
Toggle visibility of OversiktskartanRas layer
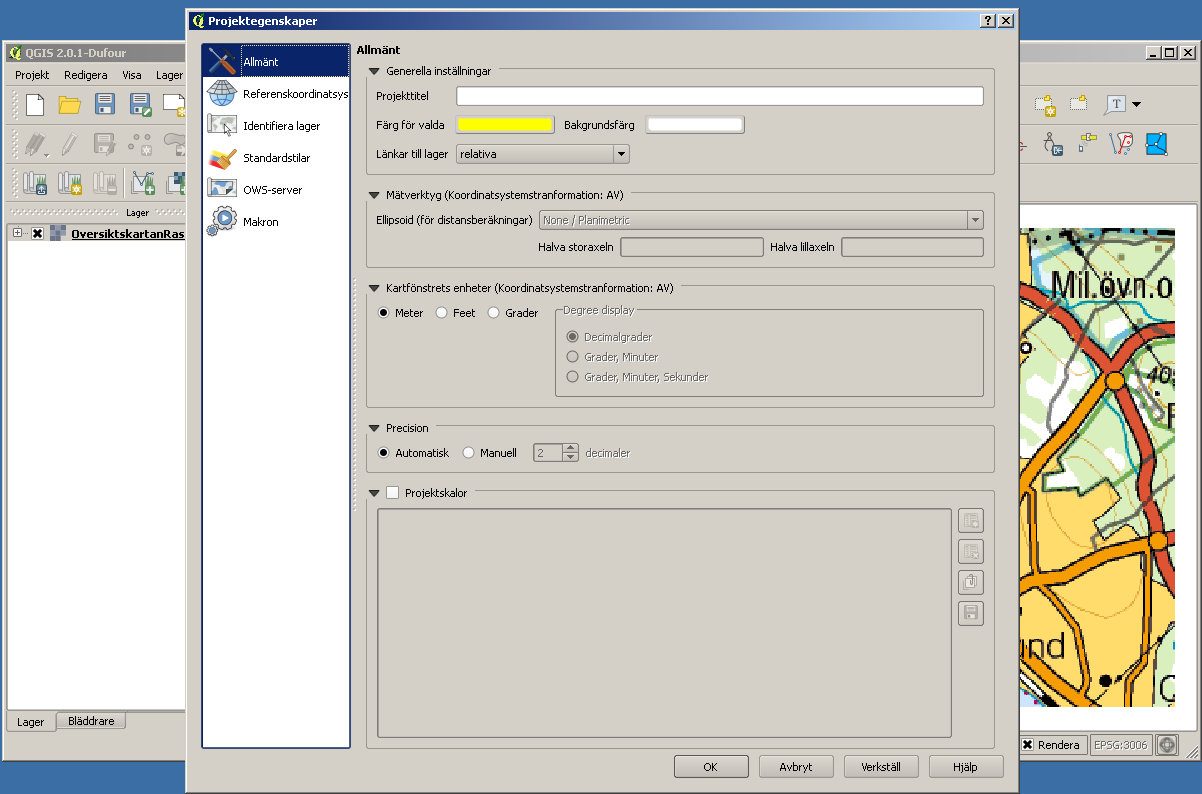(x=37, y=233)
